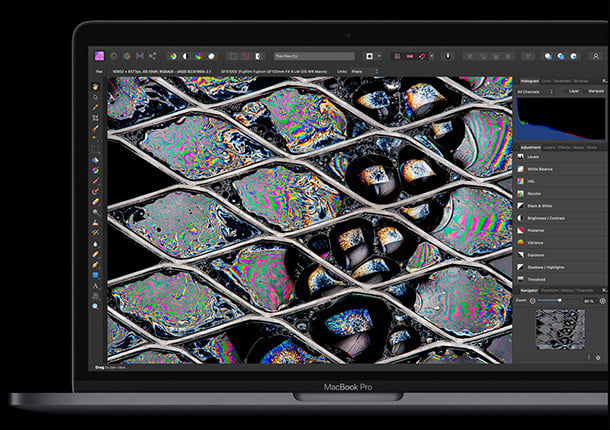Image resolution: width=610 pixels, height=430 pixels.
Task: Open the Transform tab
Action: [x=549, y=290]
